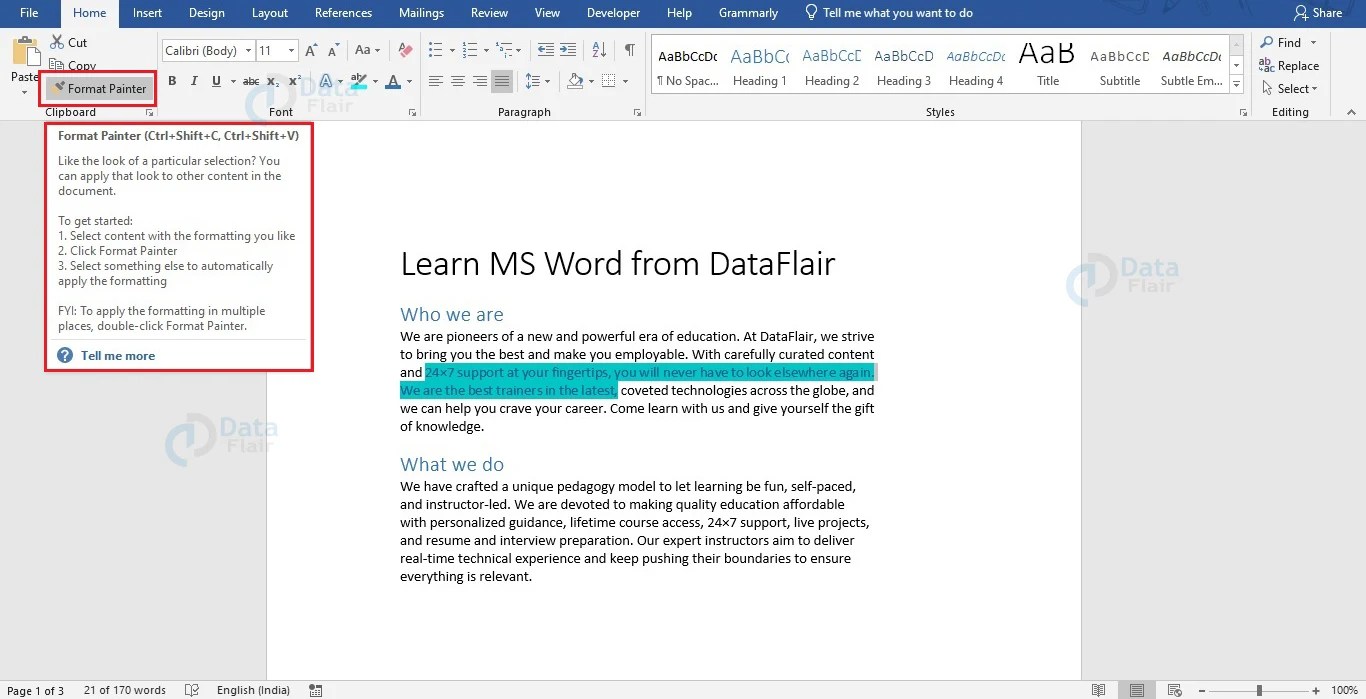Open the Review tab
Screen dimensions: 1366x699
pyautogui.click(x=489, y=13)
